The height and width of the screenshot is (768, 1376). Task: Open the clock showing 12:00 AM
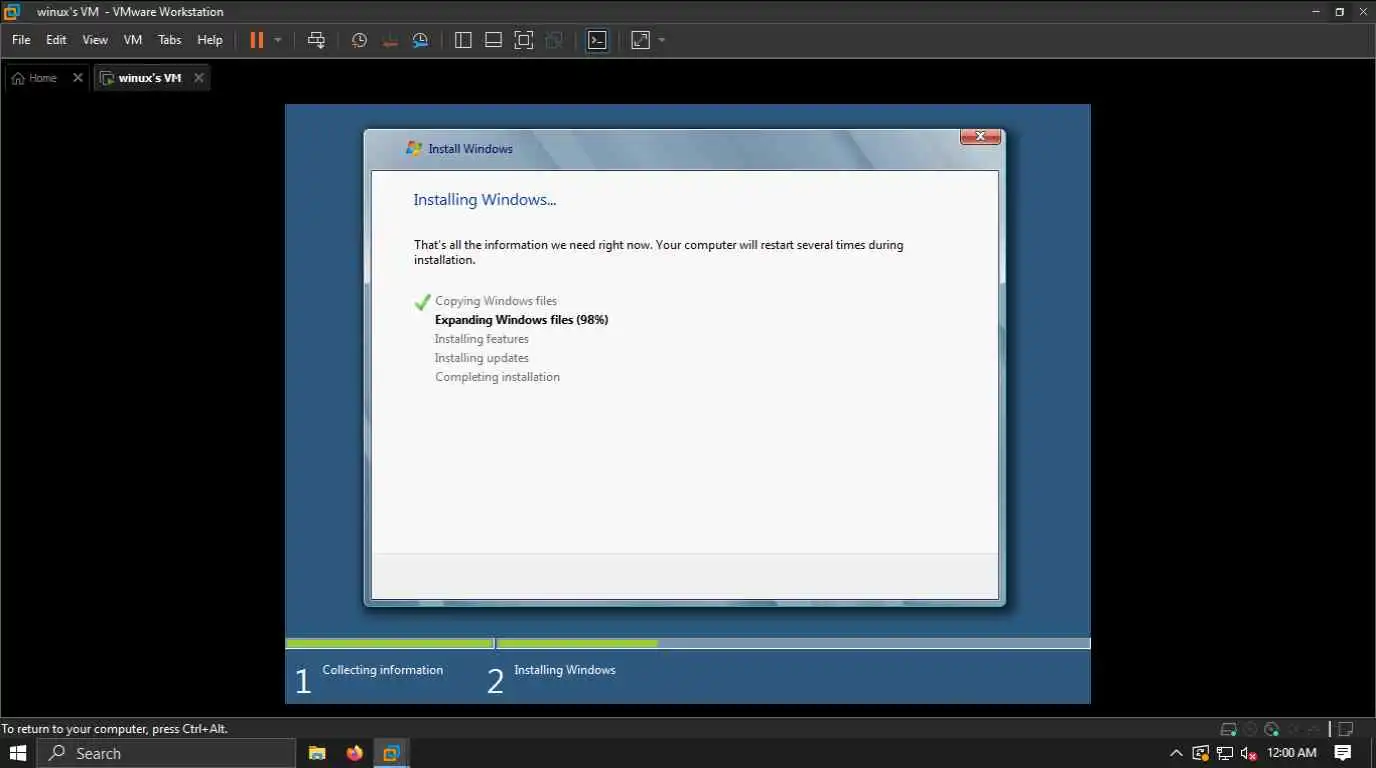pyautogui.click(x=1291, y=753)
